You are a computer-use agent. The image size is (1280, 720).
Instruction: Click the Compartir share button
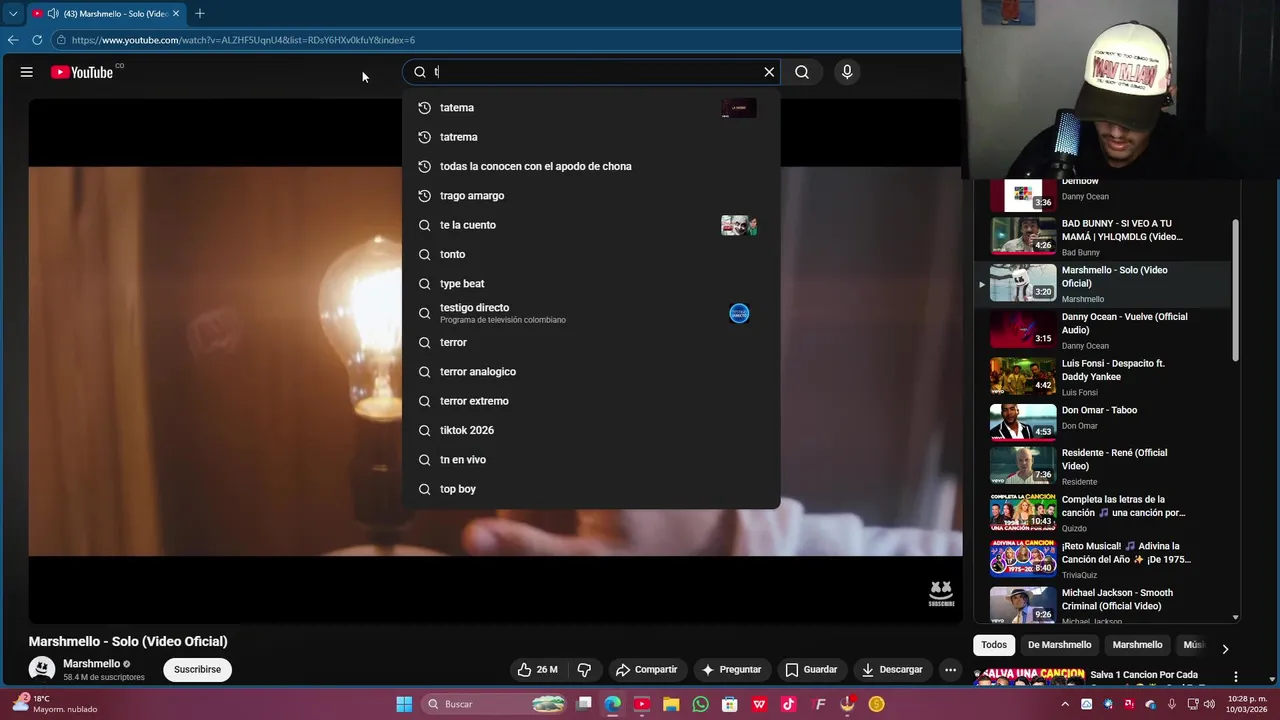pyautogui.click(x=647, y=670)
